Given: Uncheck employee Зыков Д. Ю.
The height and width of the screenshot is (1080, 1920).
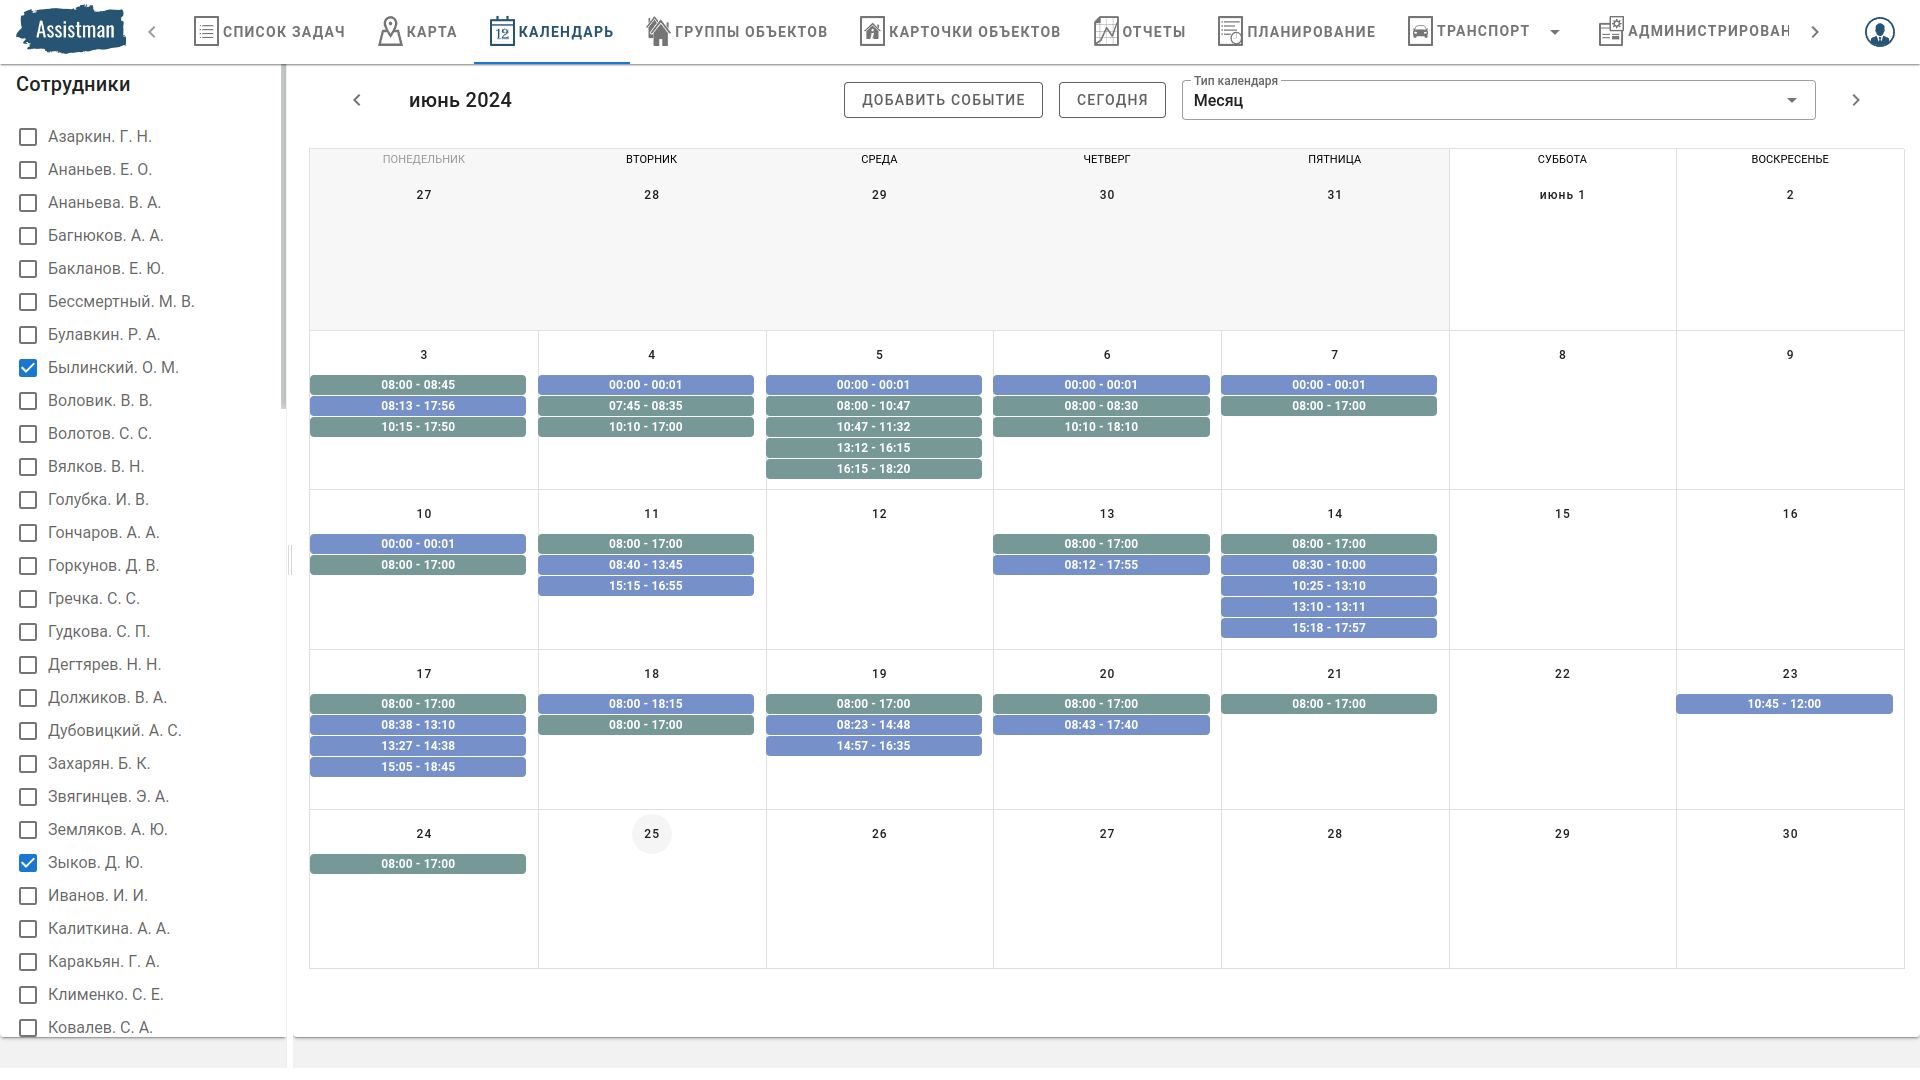Looking at the screenshot, I should [28, 863].
